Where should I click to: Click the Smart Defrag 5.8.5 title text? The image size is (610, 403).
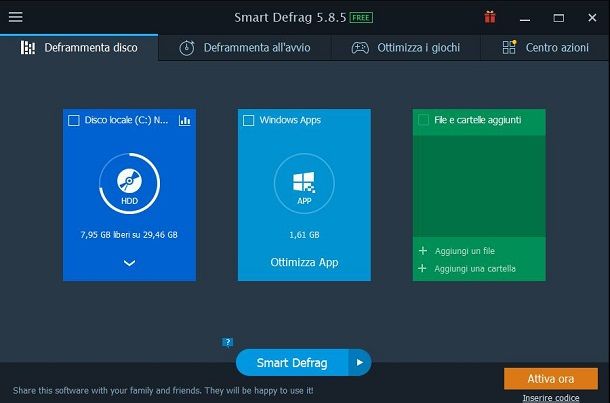pos(290,18)
